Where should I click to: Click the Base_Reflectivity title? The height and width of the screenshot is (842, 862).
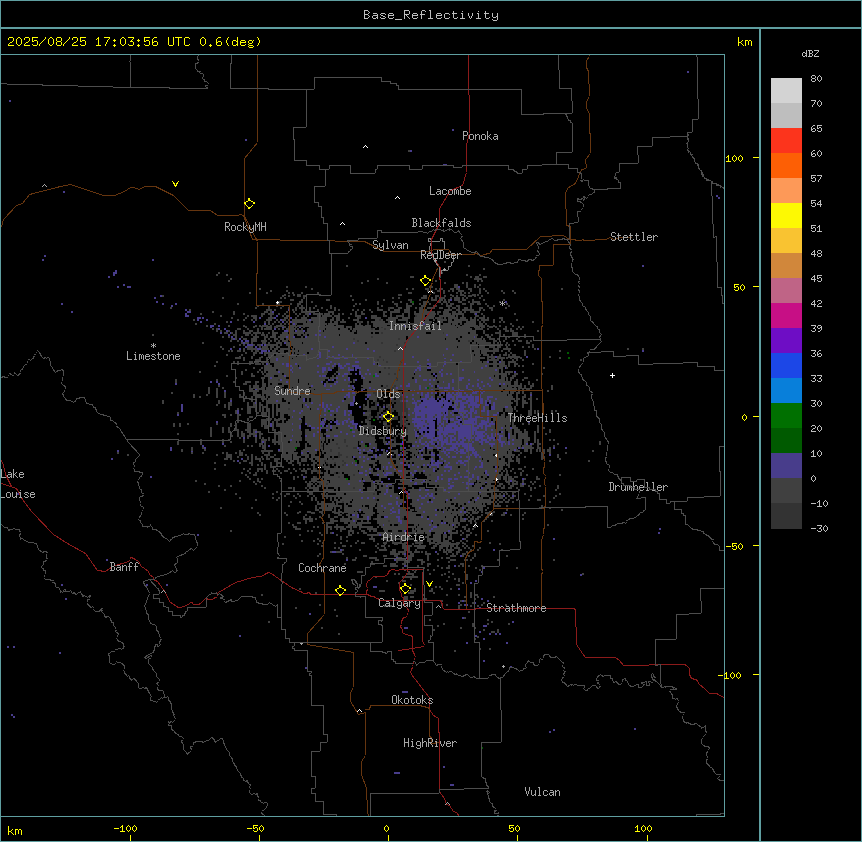click(x=431, y=15)
